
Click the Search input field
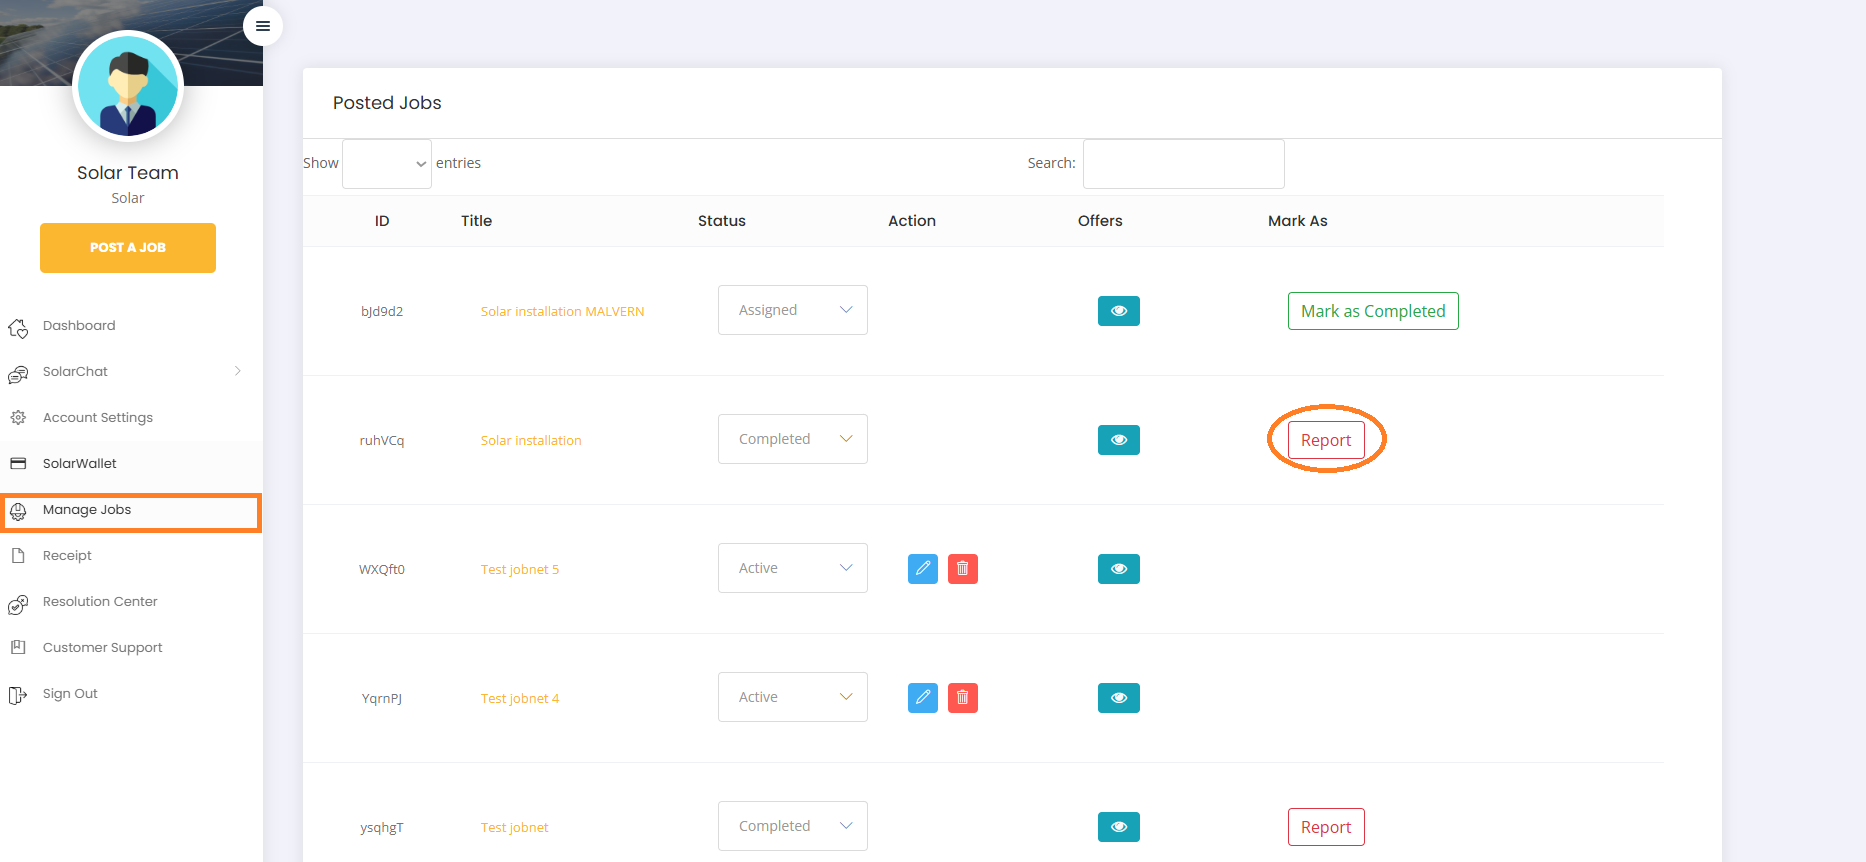[x=1183, y=164]
